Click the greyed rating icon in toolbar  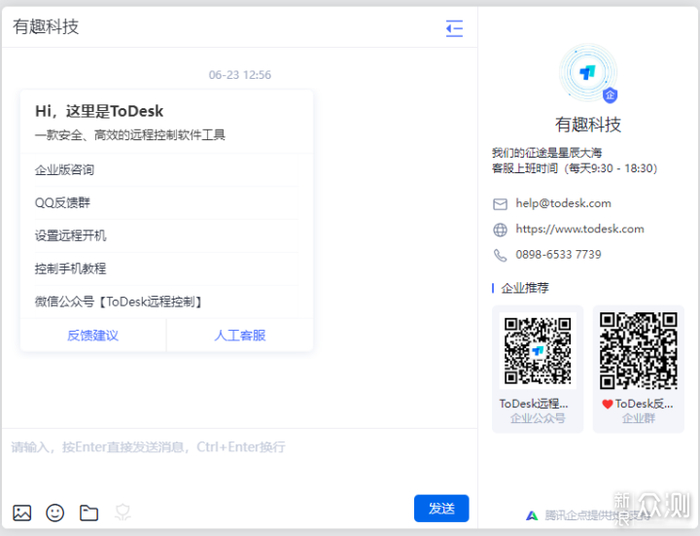click(123, 512)
